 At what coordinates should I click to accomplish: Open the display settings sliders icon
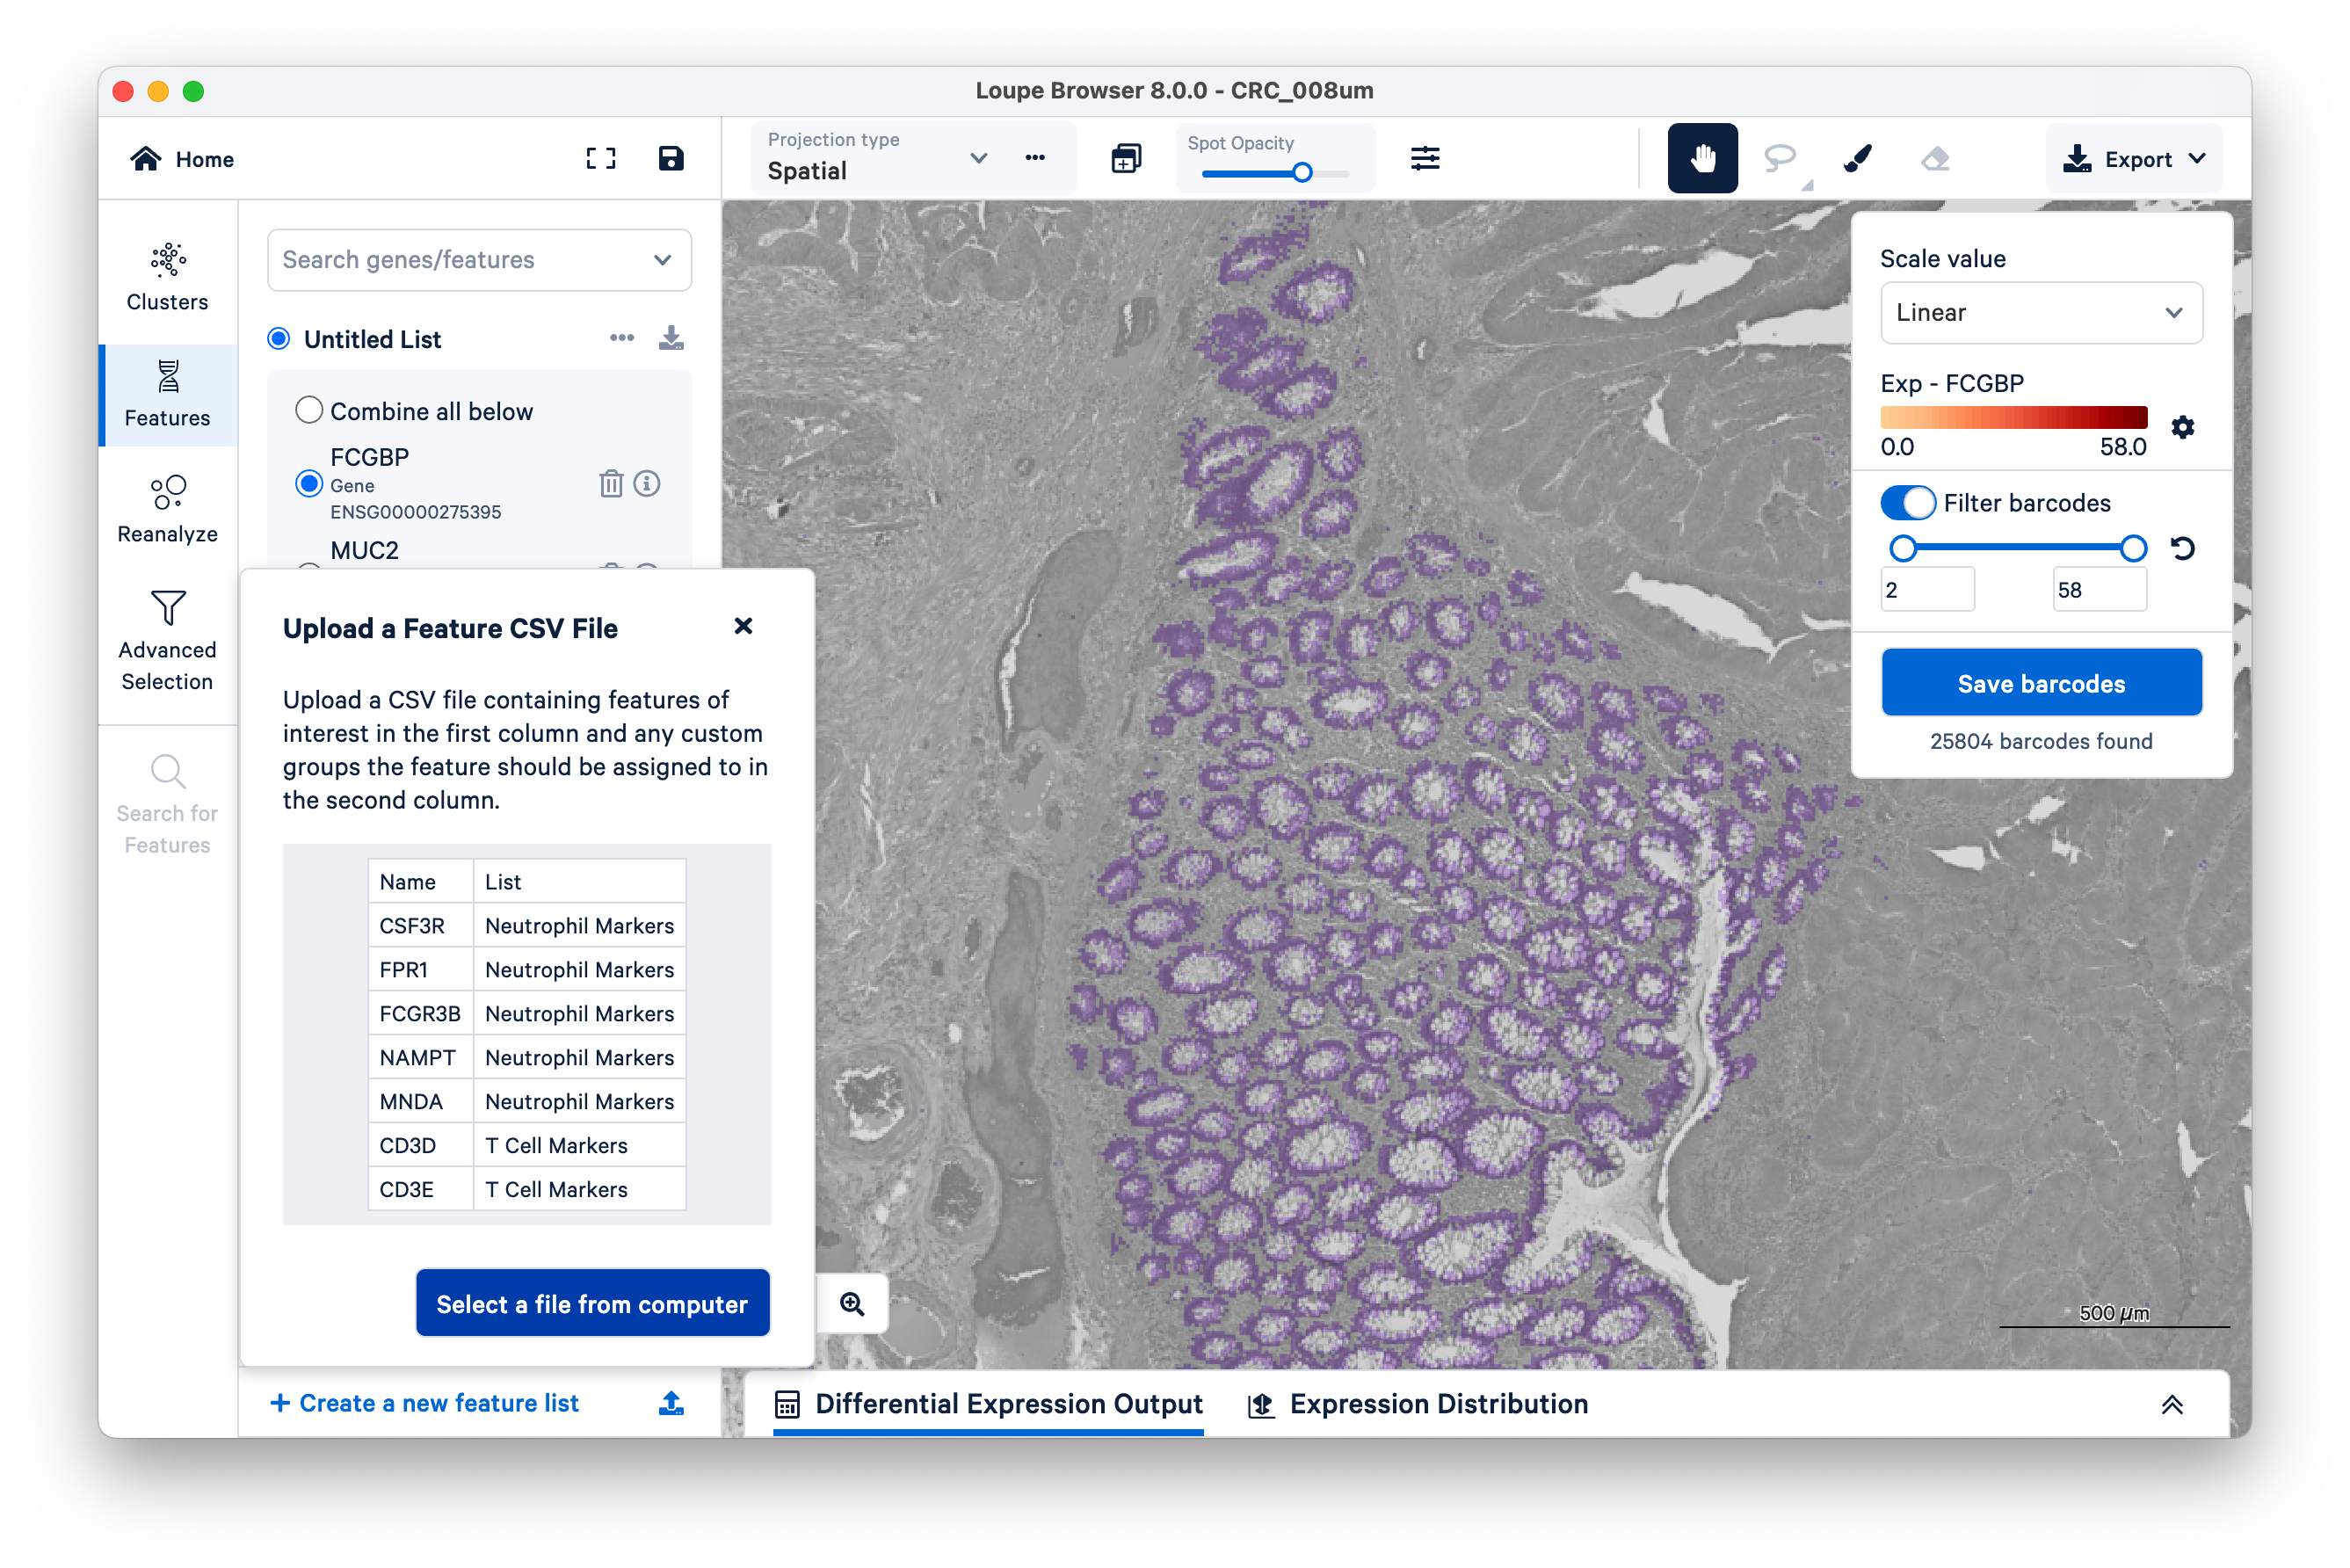click(x=1425, y=158)
